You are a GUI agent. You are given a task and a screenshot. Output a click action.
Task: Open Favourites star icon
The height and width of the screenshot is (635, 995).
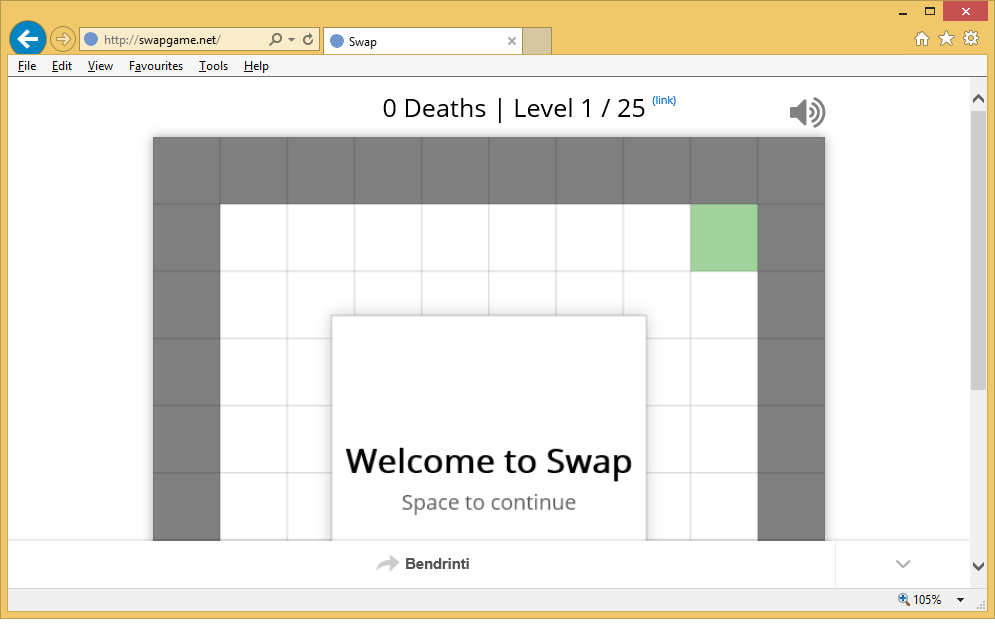pos(946,39)
